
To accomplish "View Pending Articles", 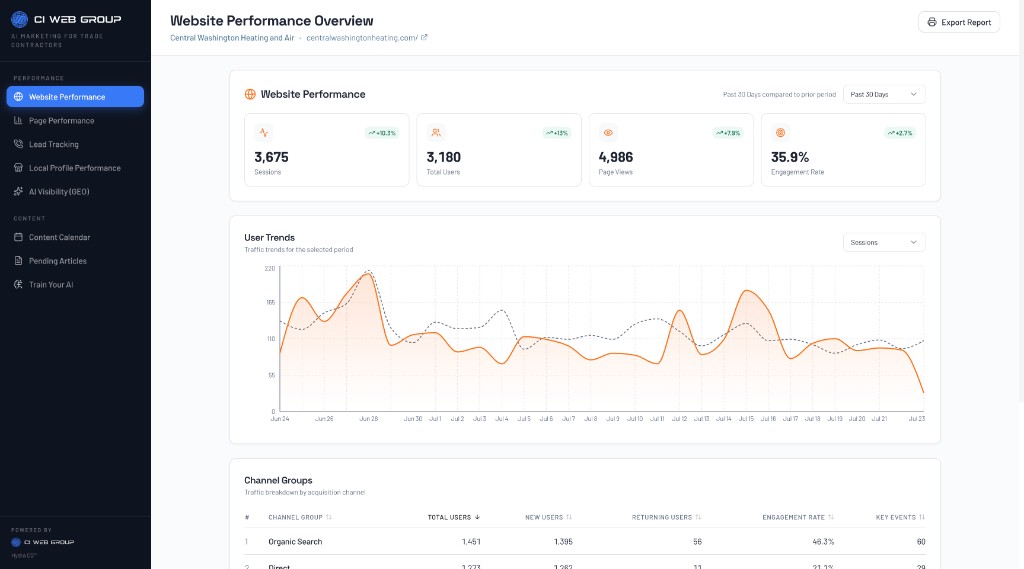I will (x=75, y=261).
